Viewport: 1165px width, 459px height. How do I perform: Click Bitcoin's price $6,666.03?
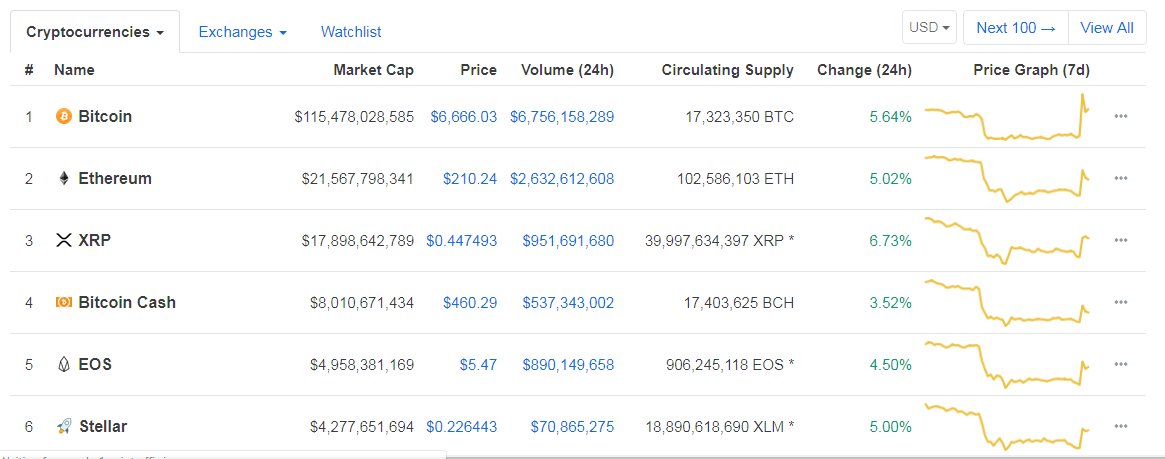pyautogui.click(x=463, y=117)
